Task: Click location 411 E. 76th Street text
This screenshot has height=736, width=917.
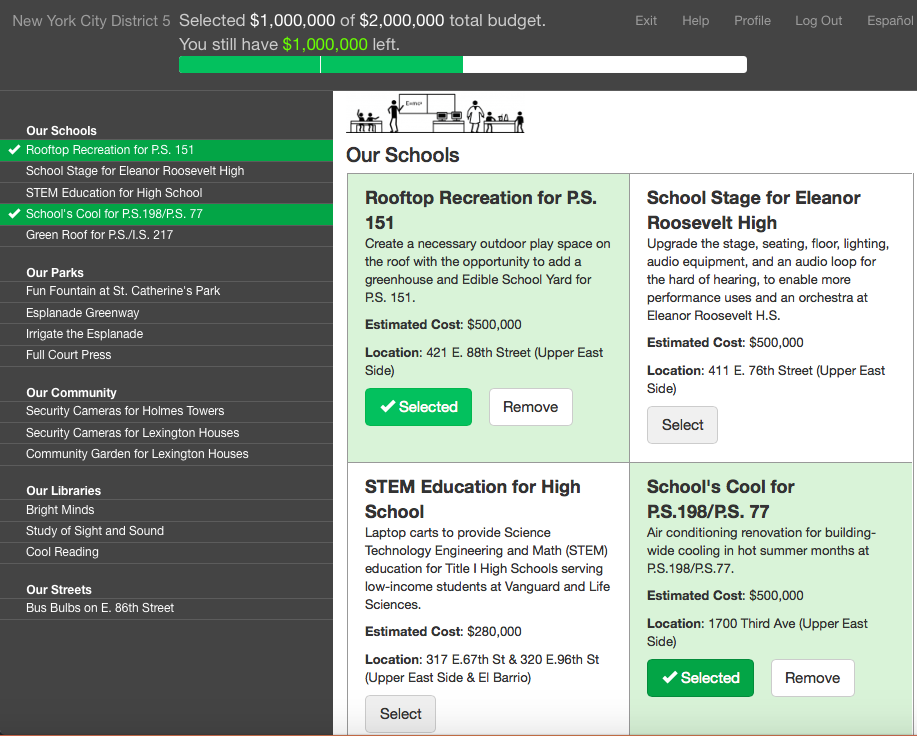Action: [766, 379]
